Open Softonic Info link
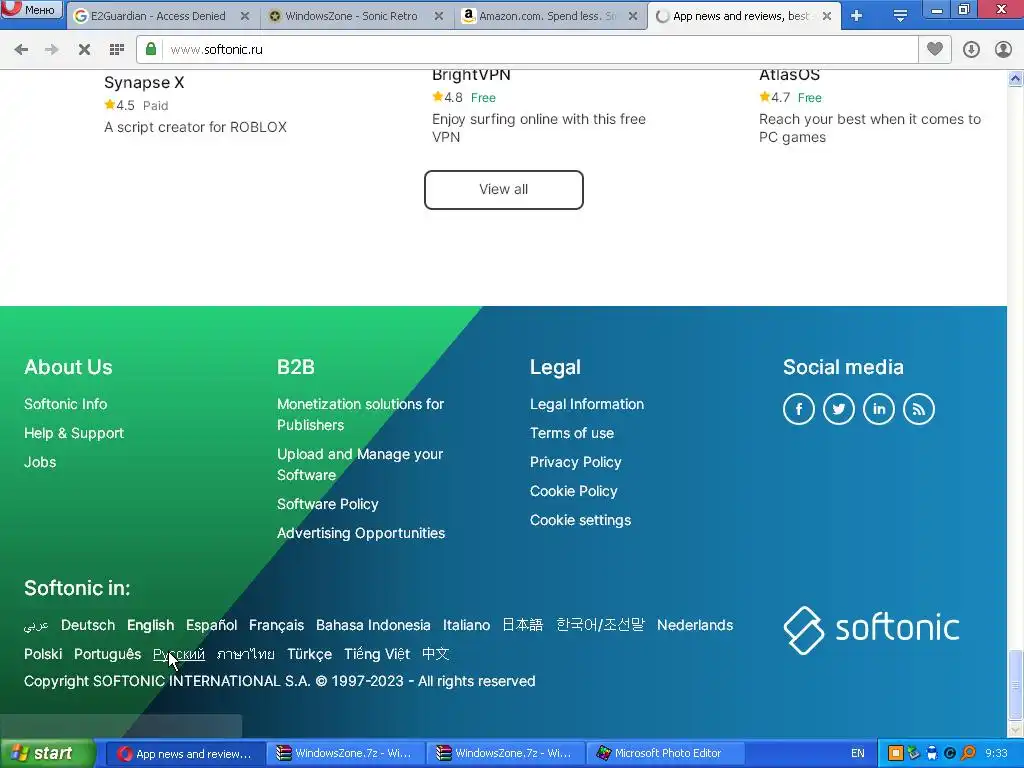1024x768 pixels. pos(65,404)
